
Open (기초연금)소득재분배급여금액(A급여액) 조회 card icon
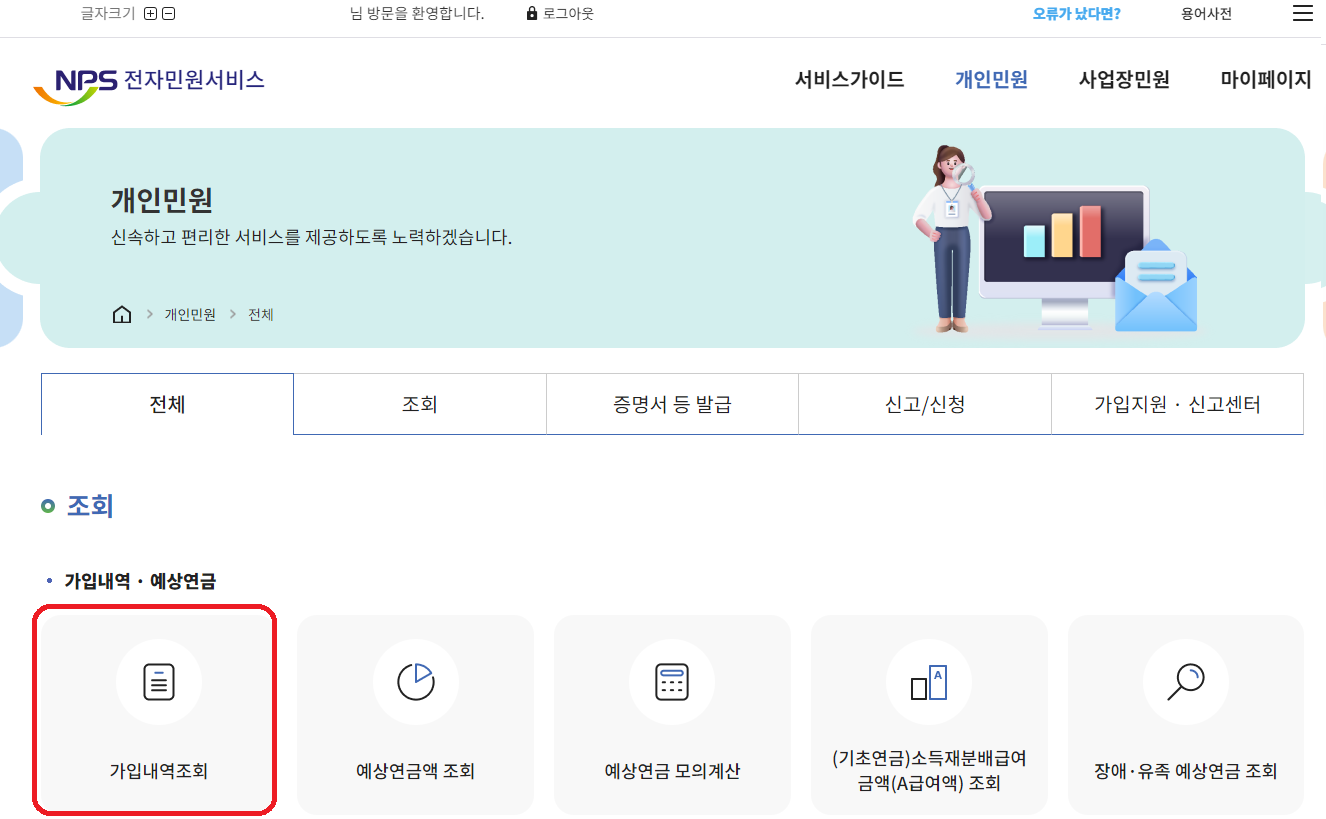pos(929,682)
